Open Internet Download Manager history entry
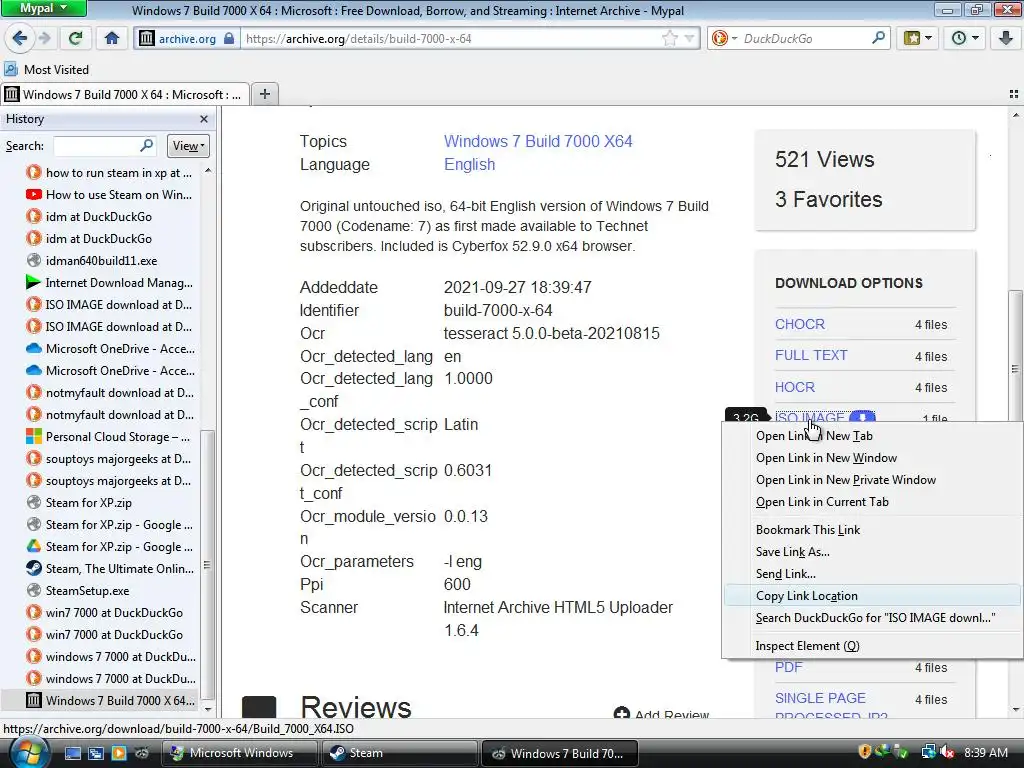Viewport: 1024px width, 768px height. click(109, 283)
